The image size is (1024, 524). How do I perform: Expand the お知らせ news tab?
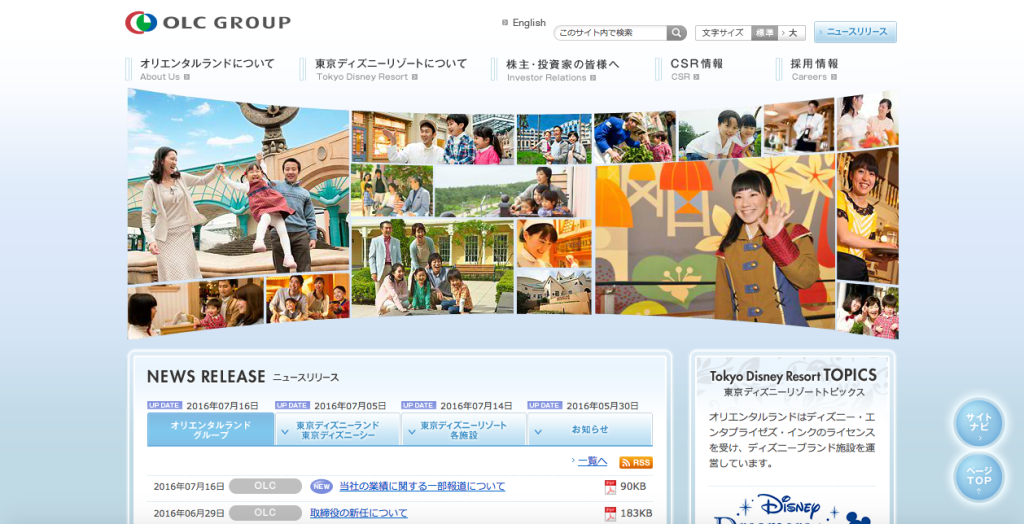point(589,430)
